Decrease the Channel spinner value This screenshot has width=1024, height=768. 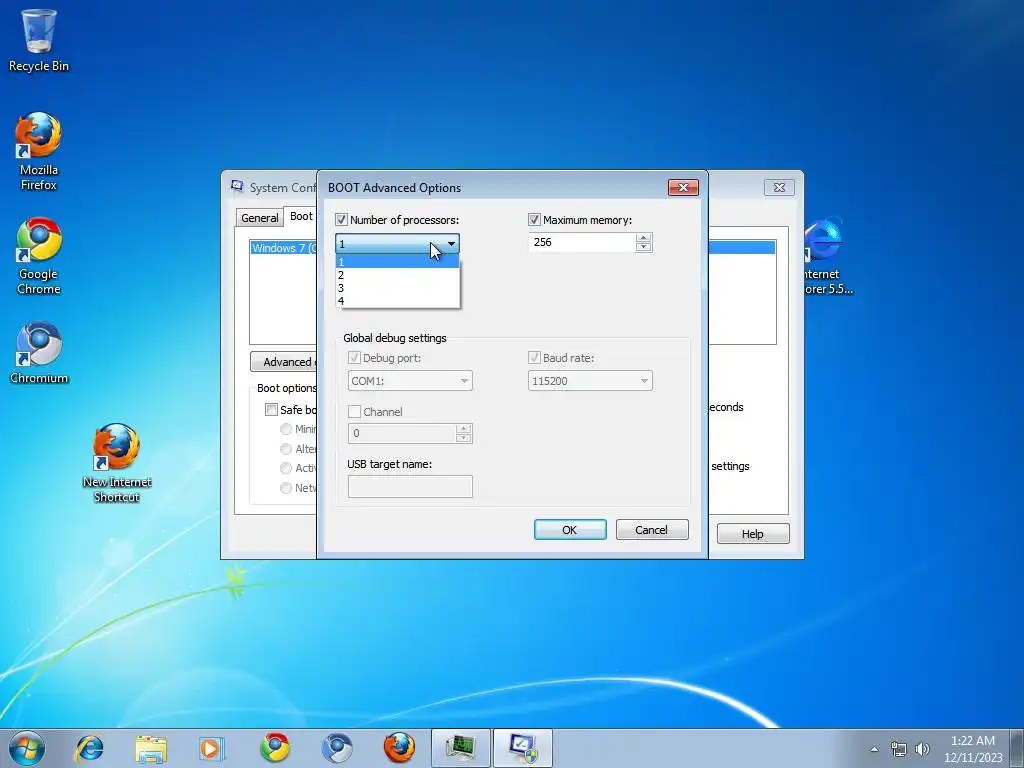(x=464, y=438)
